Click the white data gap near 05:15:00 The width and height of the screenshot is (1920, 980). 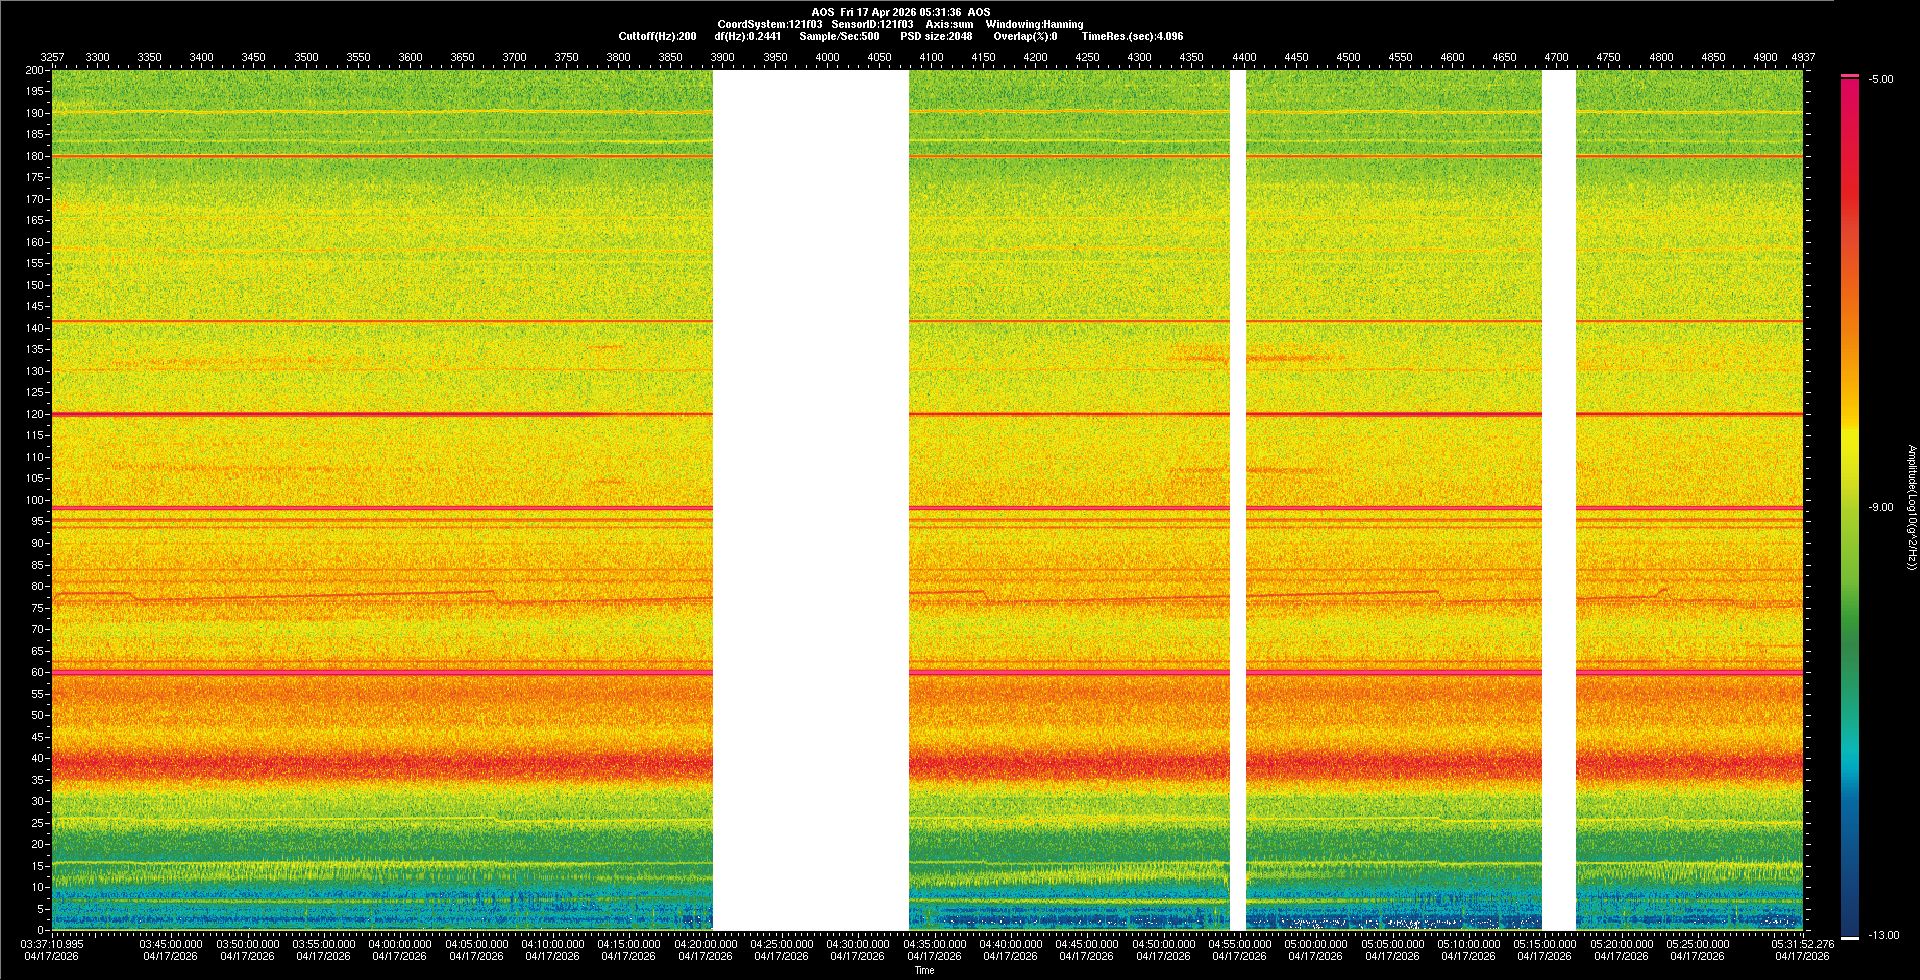(x=1559, y=500)
